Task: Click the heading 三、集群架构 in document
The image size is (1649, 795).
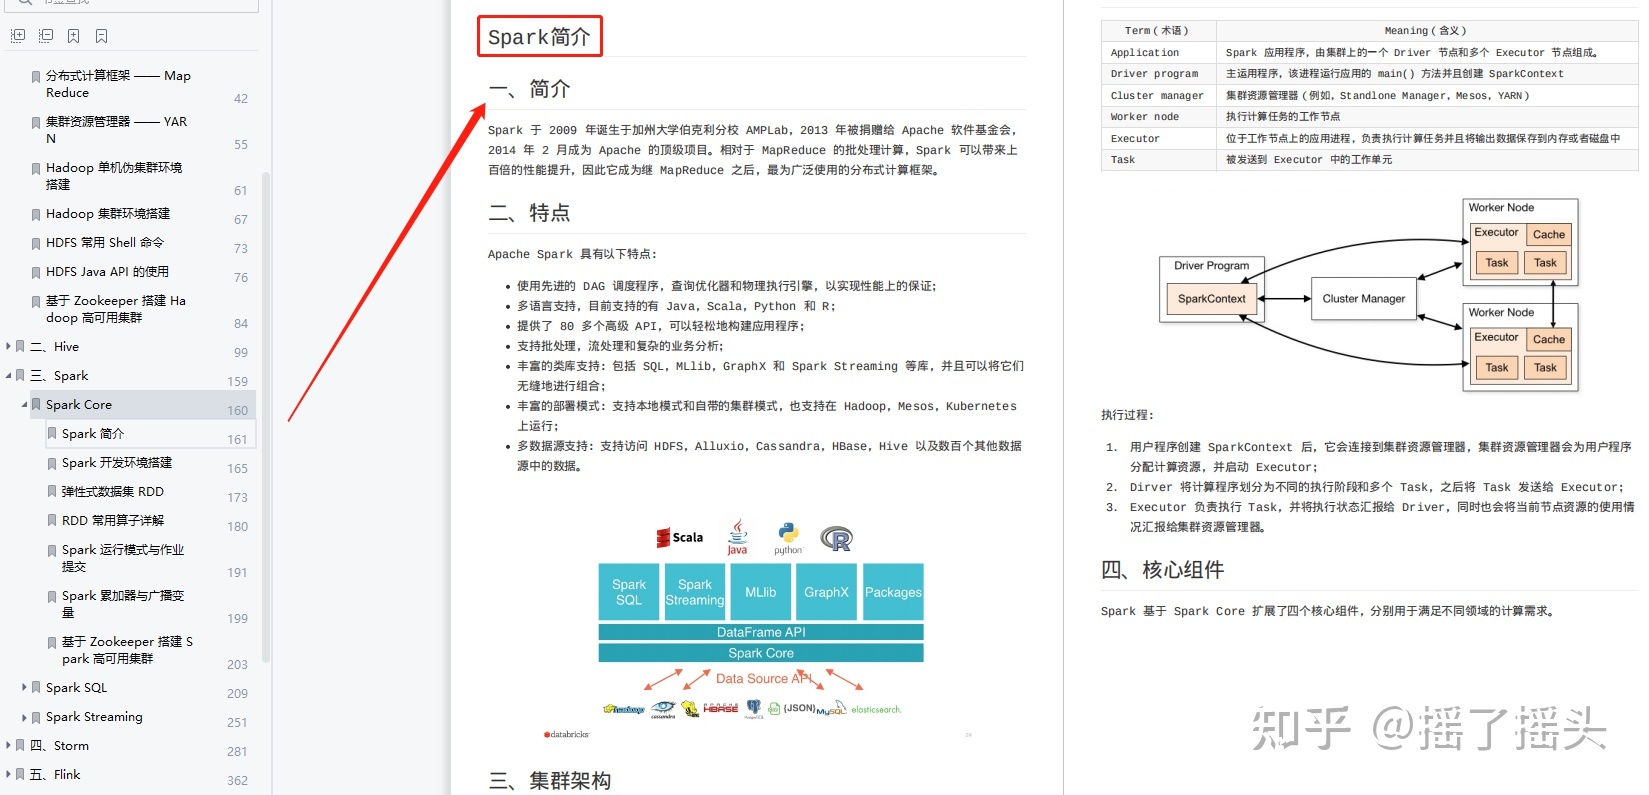Action: click(550, 781)
